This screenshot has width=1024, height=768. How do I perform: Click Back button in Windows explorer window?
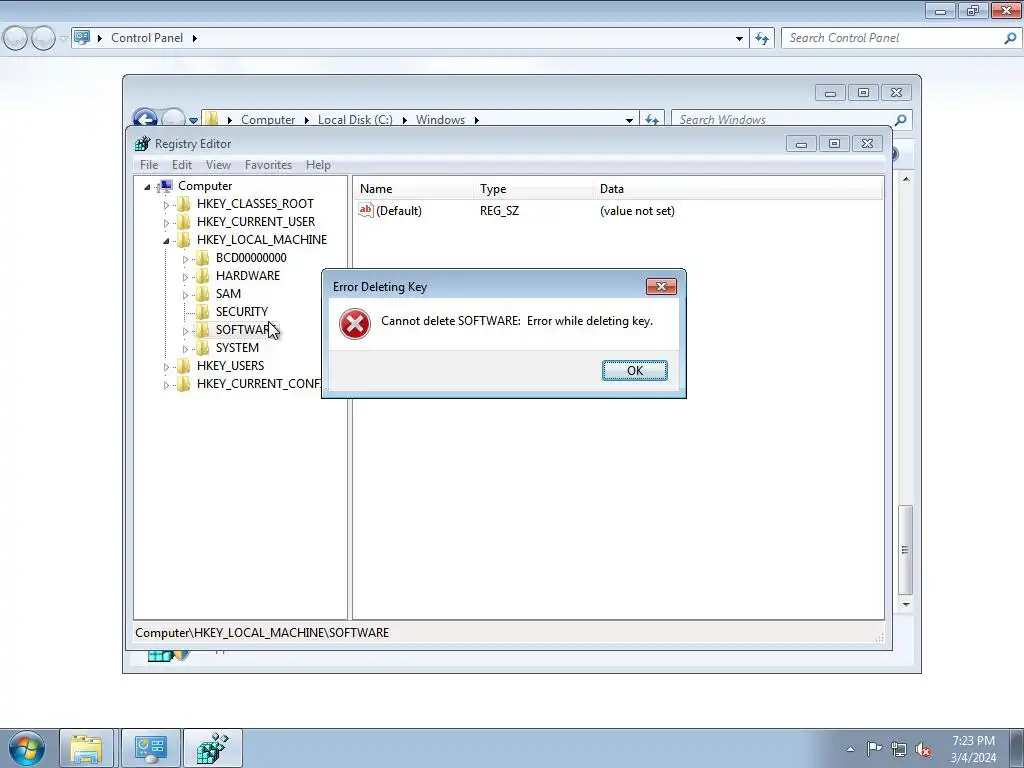click(145, 119)
